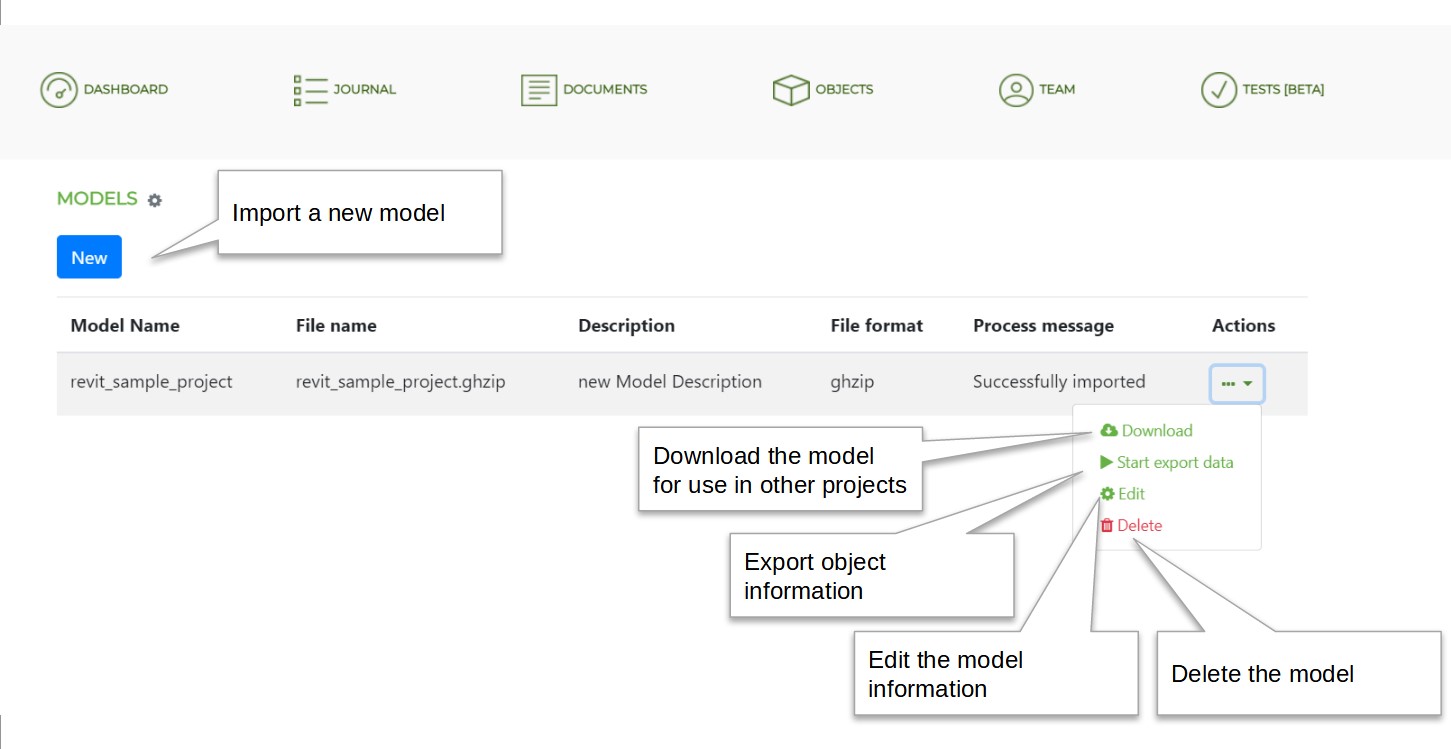Open TESTS [BETA] section
The height and width of the screenshot is (749, 1451).
click(1283, 89)
